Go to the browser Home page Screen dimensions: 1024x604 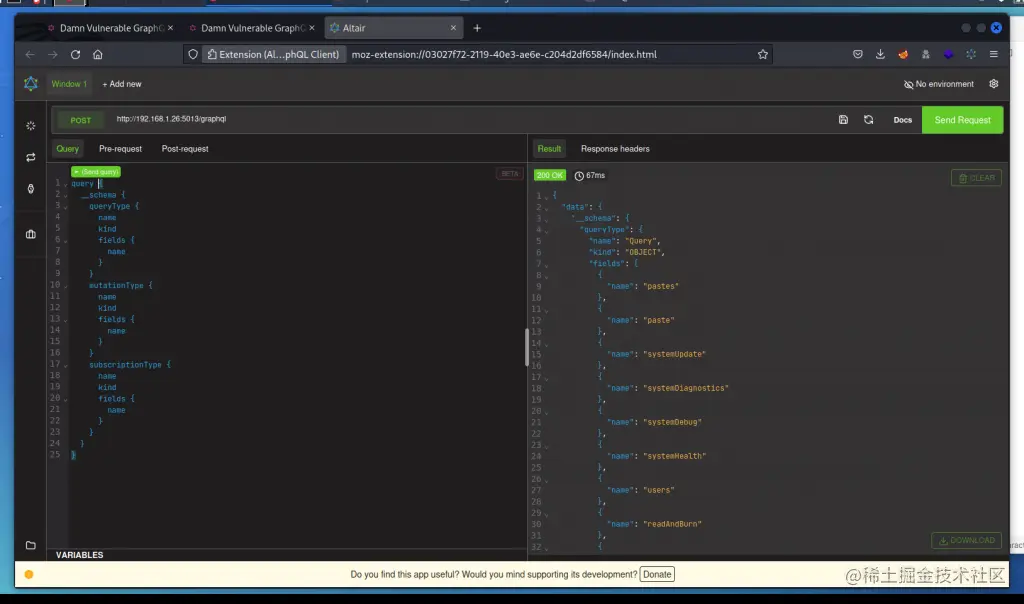click(x=97, y=54)
